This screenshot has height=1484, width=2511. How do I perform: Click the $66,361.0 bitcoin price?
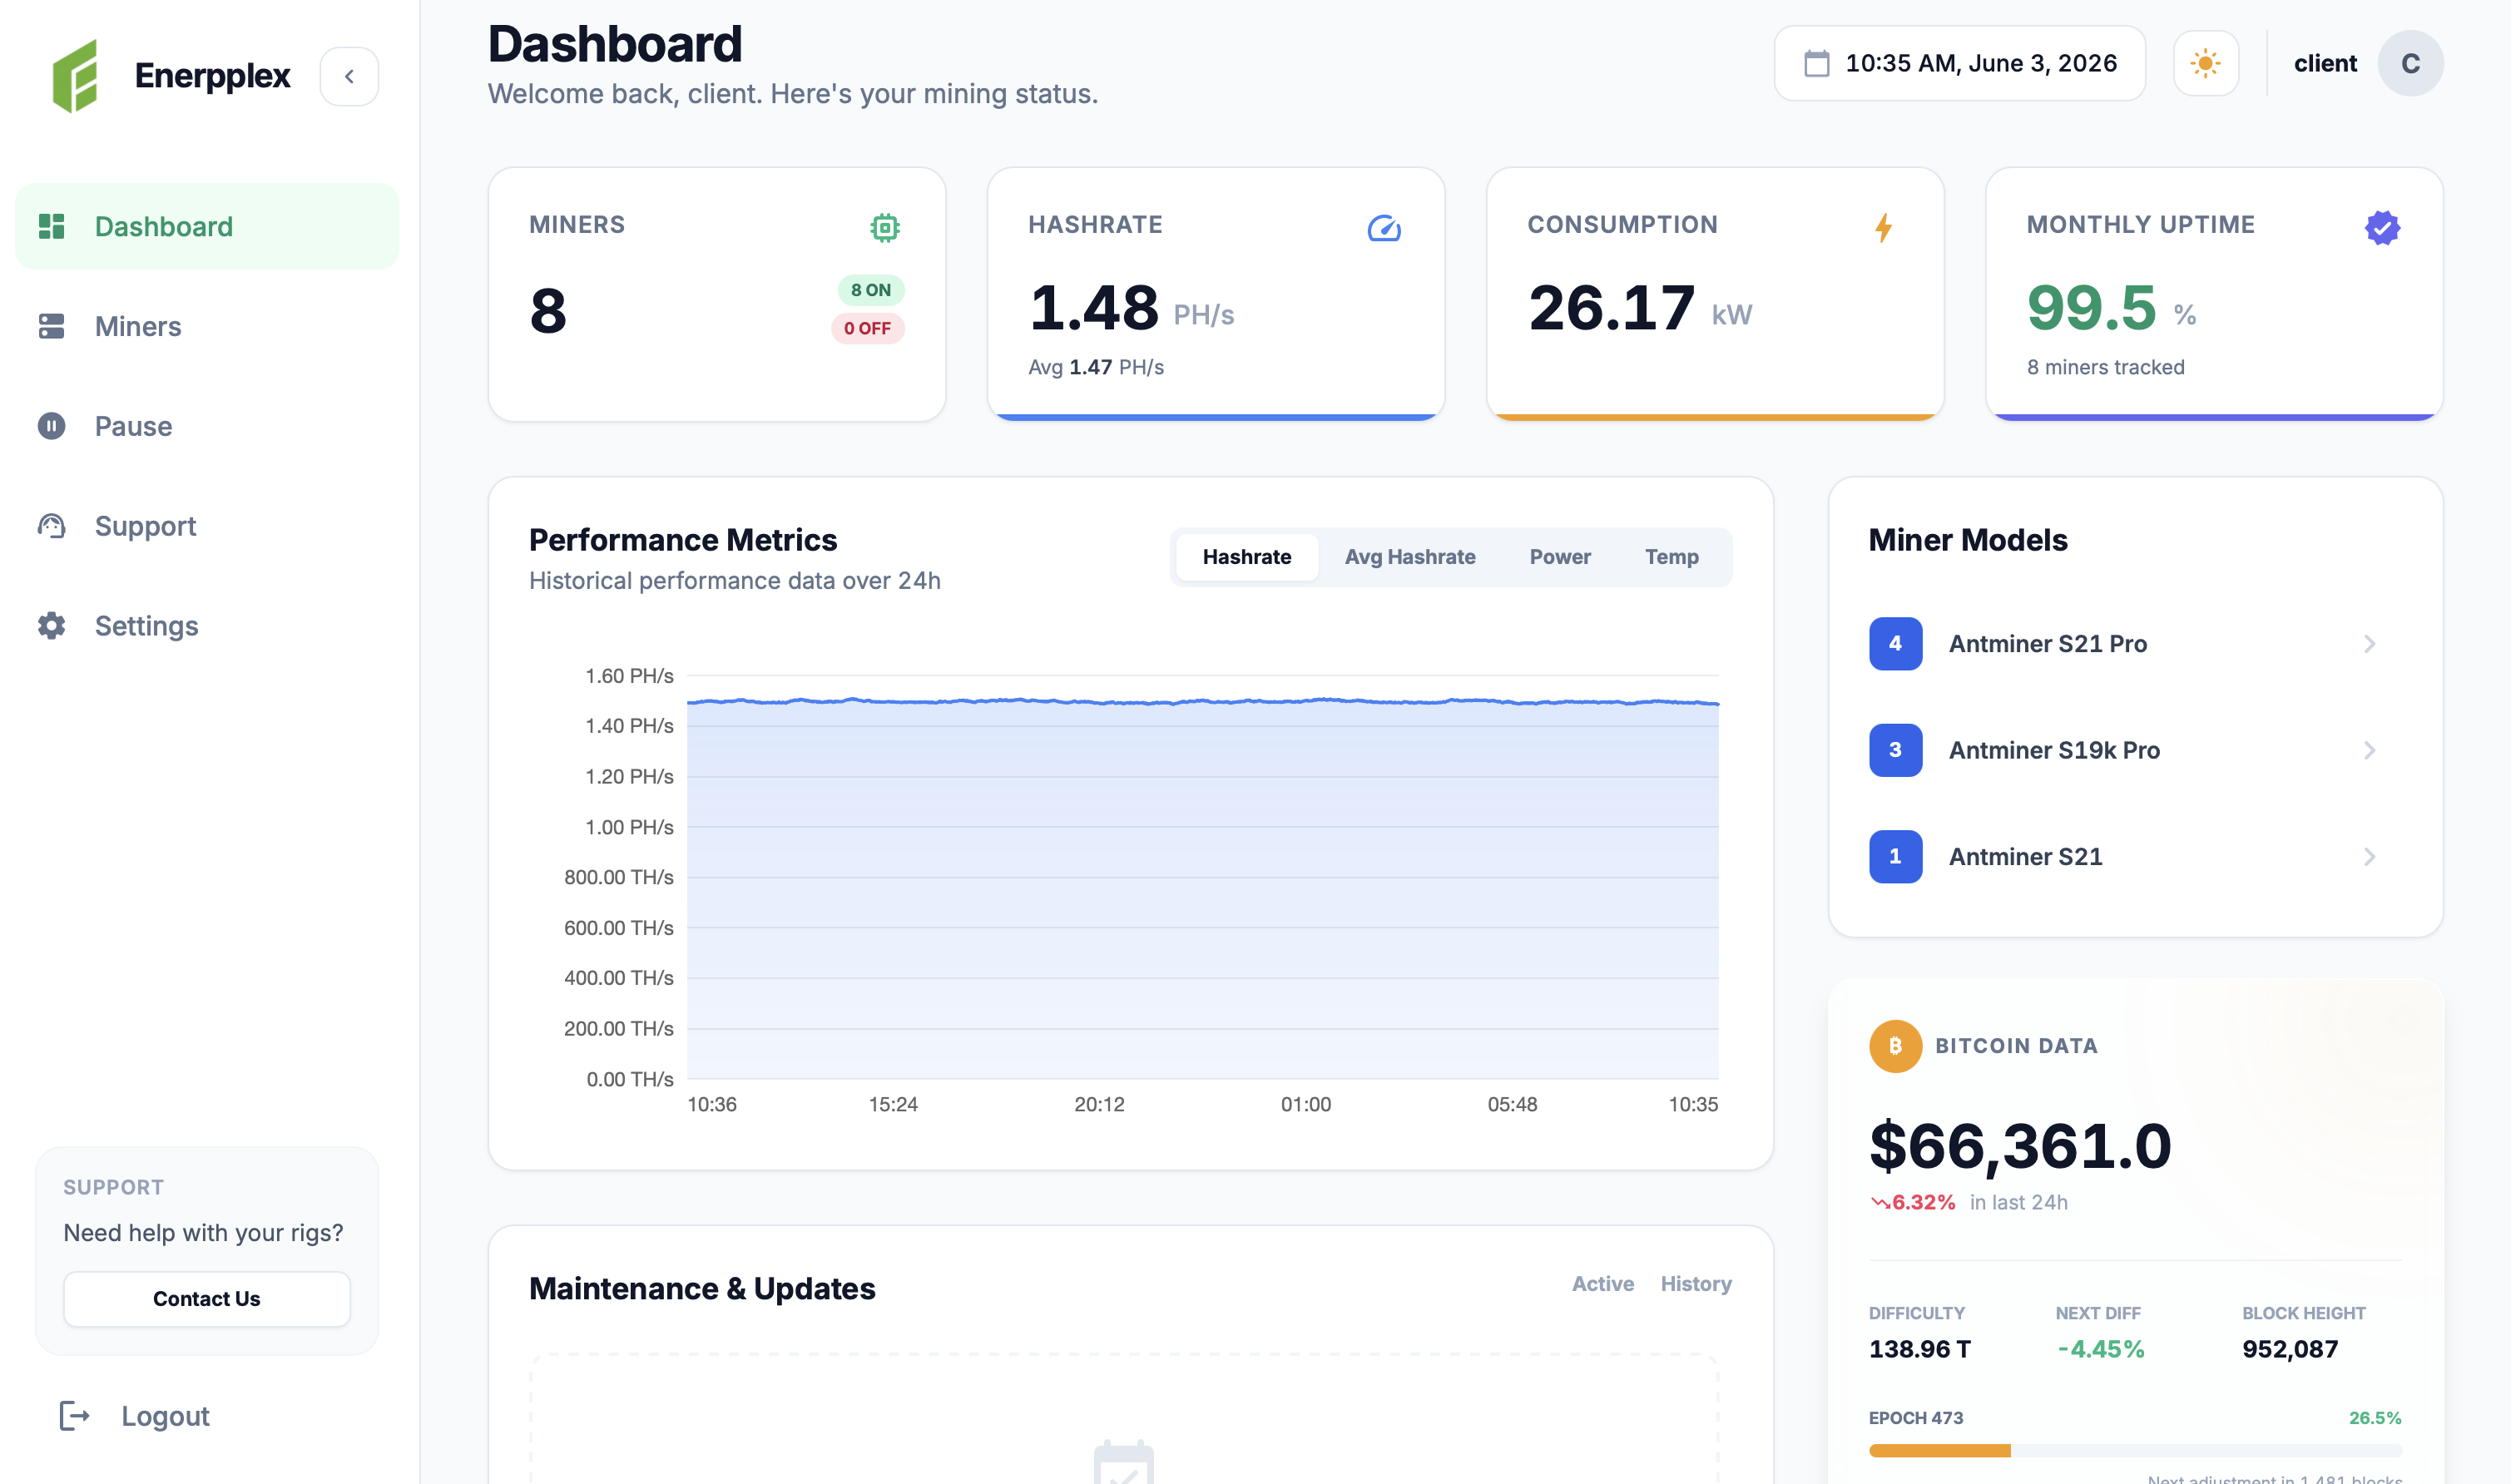tap(2020, 1146)
